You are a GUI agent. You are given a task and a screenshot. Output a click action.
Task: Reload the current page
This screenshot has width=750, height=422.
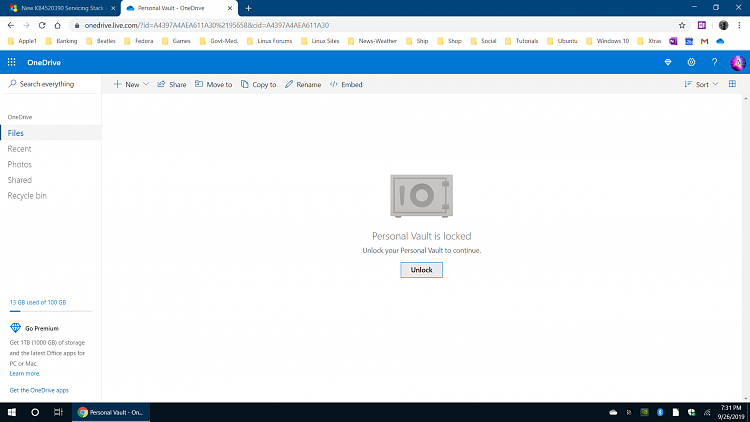pyautogui.click(x=42, y=25)
